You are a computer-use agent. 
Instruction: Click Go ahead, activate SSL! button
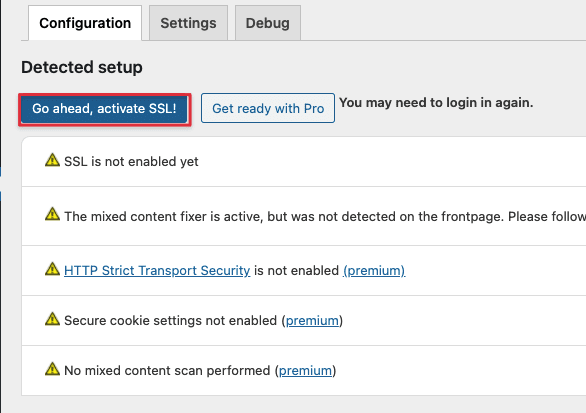[x=104, y=109]
